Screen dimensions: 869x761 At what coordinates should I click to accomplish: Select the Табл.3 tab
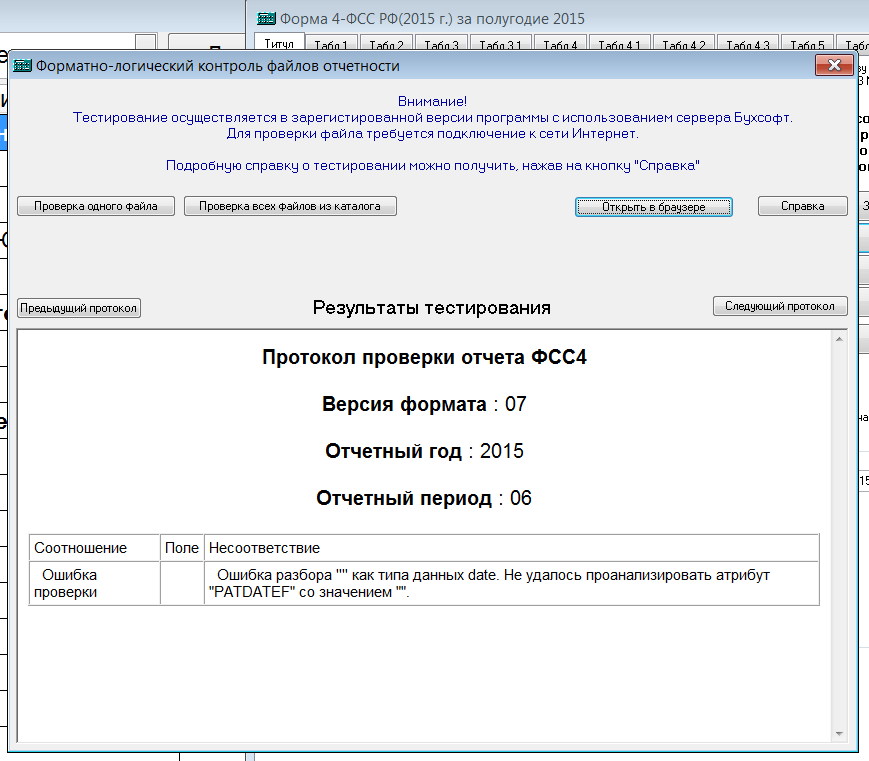pos(441,46)
